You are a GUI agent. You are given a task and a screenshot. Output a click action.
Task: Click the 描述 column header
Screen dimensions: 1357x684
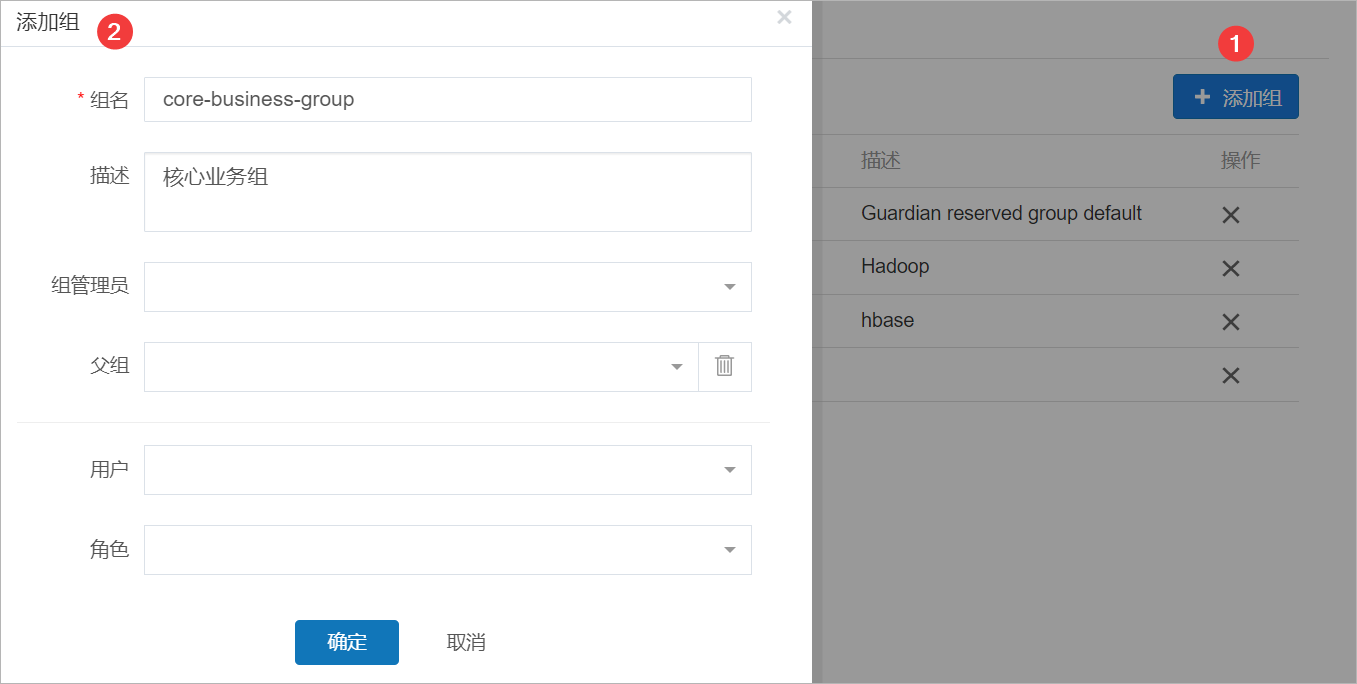[x=881, y=161]
